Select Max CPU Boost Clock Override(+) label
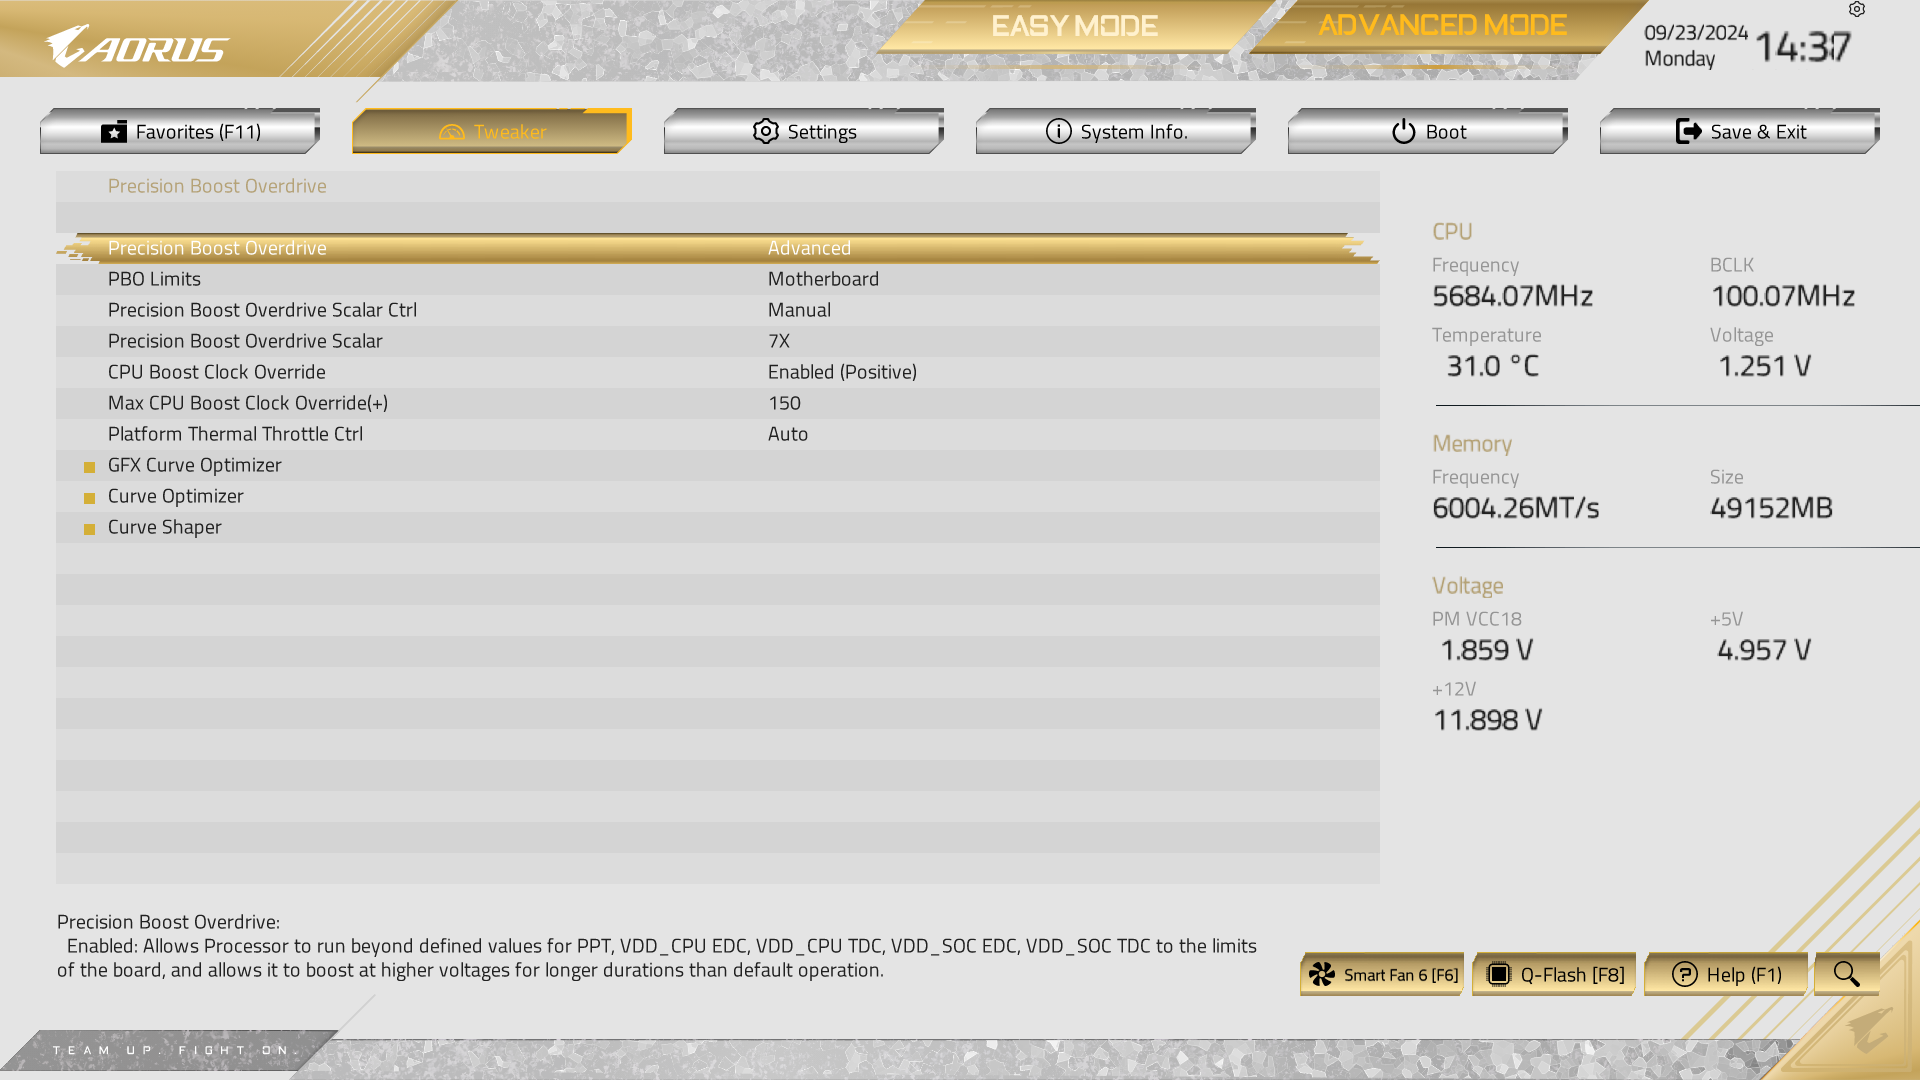This screenshot has width=1920, height=1080. pyautogui.click(x=247, y=403)
